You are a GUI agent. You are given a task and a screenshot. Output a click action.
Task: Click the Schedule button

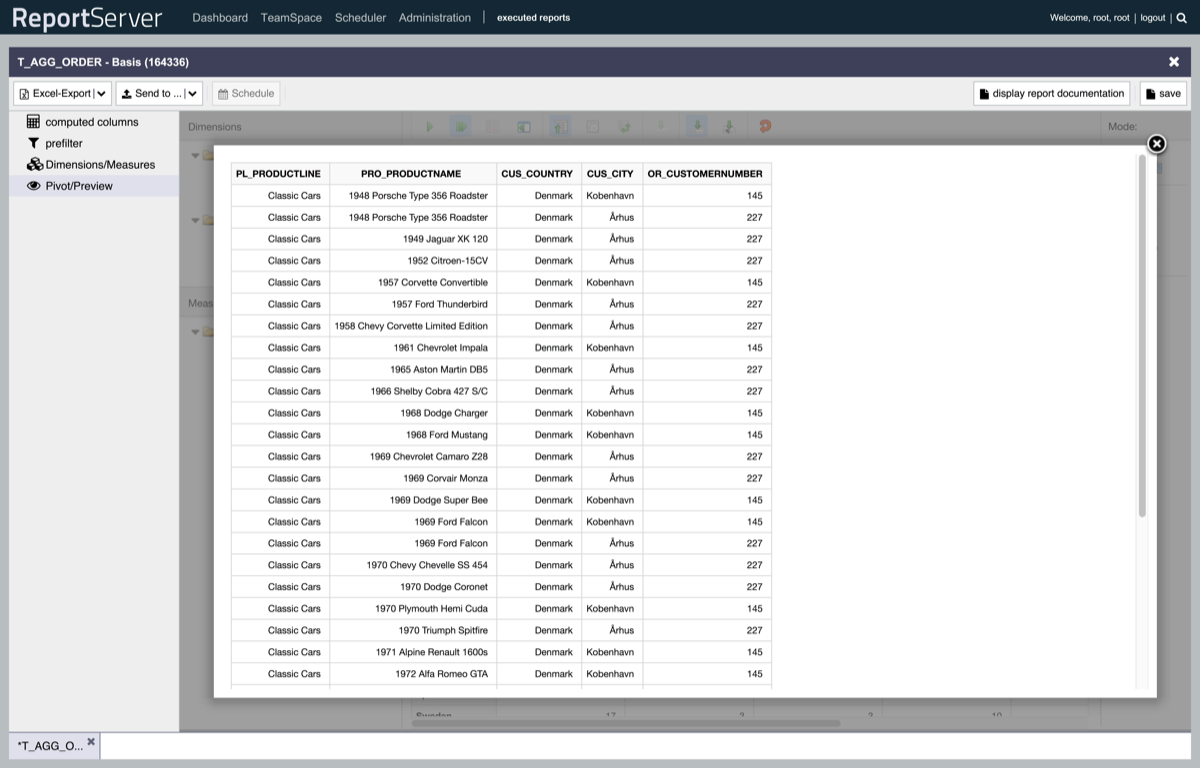click(246, 93)
